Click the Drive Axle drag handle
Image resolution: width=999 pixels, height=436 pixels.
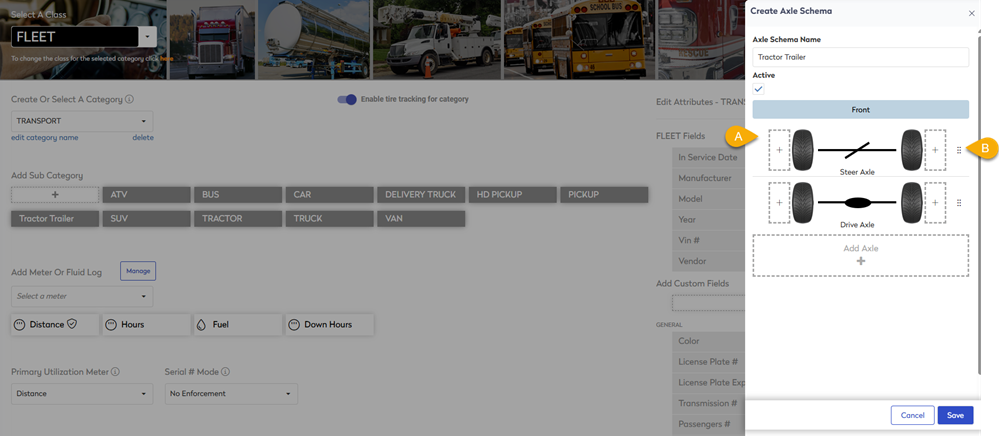pos(959,203)
